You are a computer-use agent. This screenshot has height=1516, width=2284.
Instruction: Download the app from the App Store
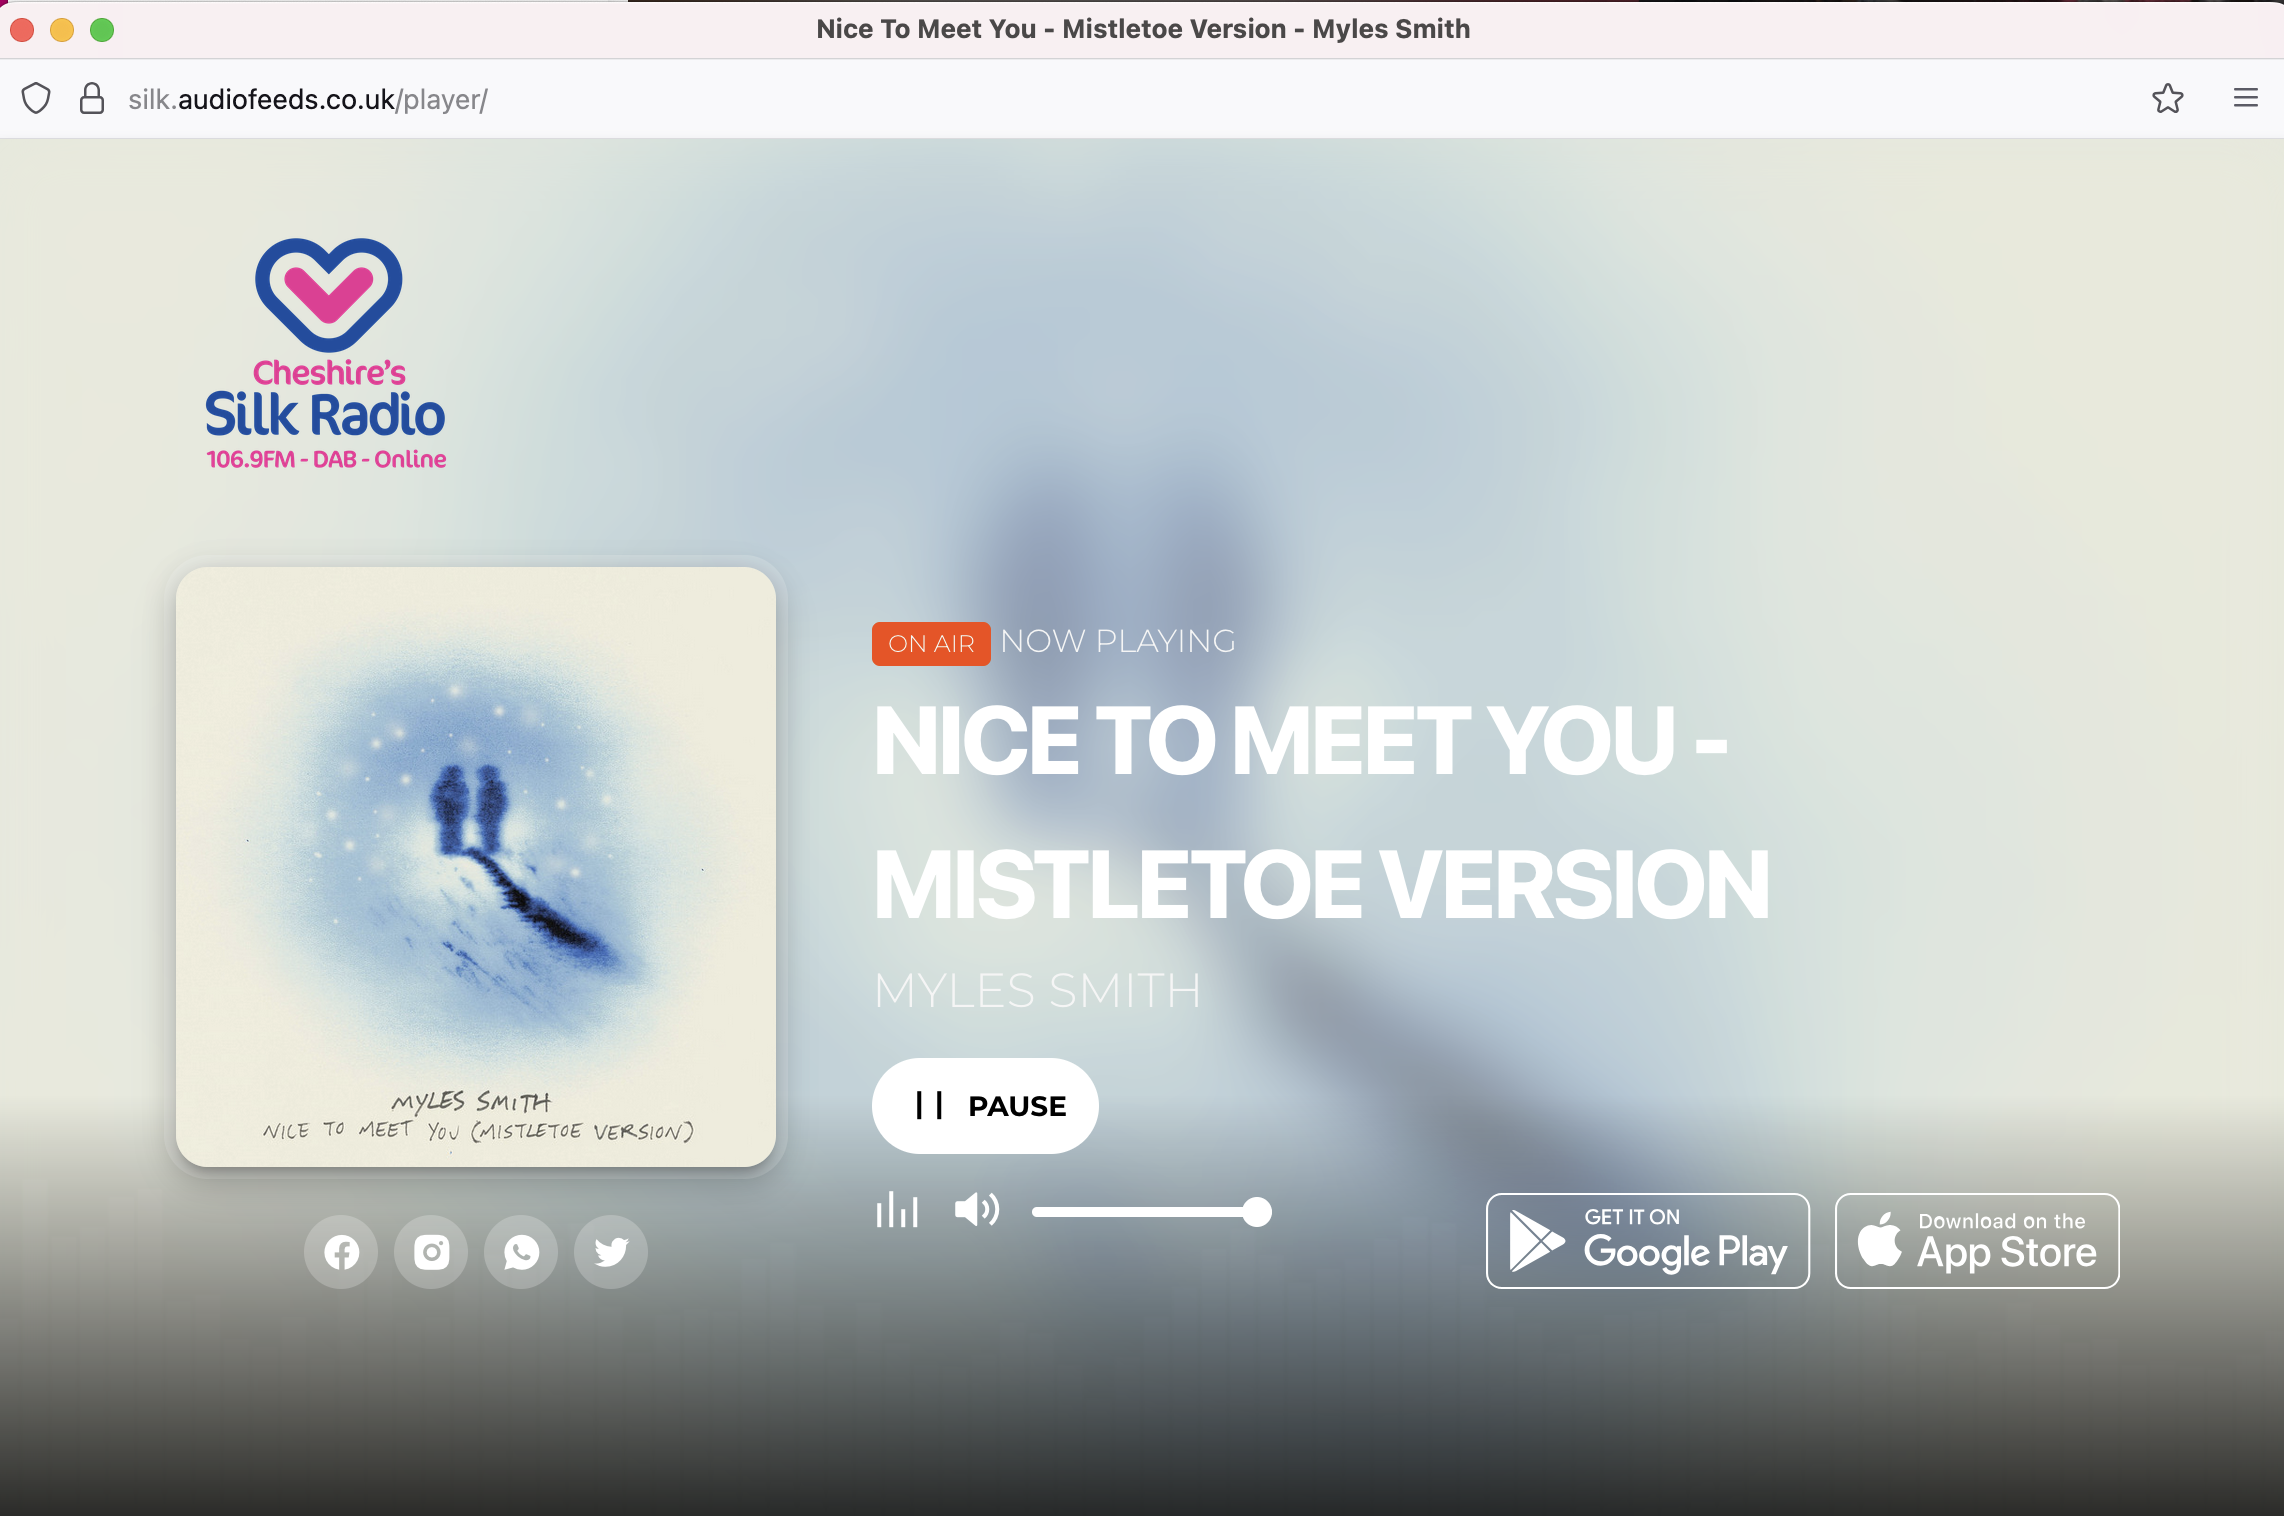[1977, 1241]
